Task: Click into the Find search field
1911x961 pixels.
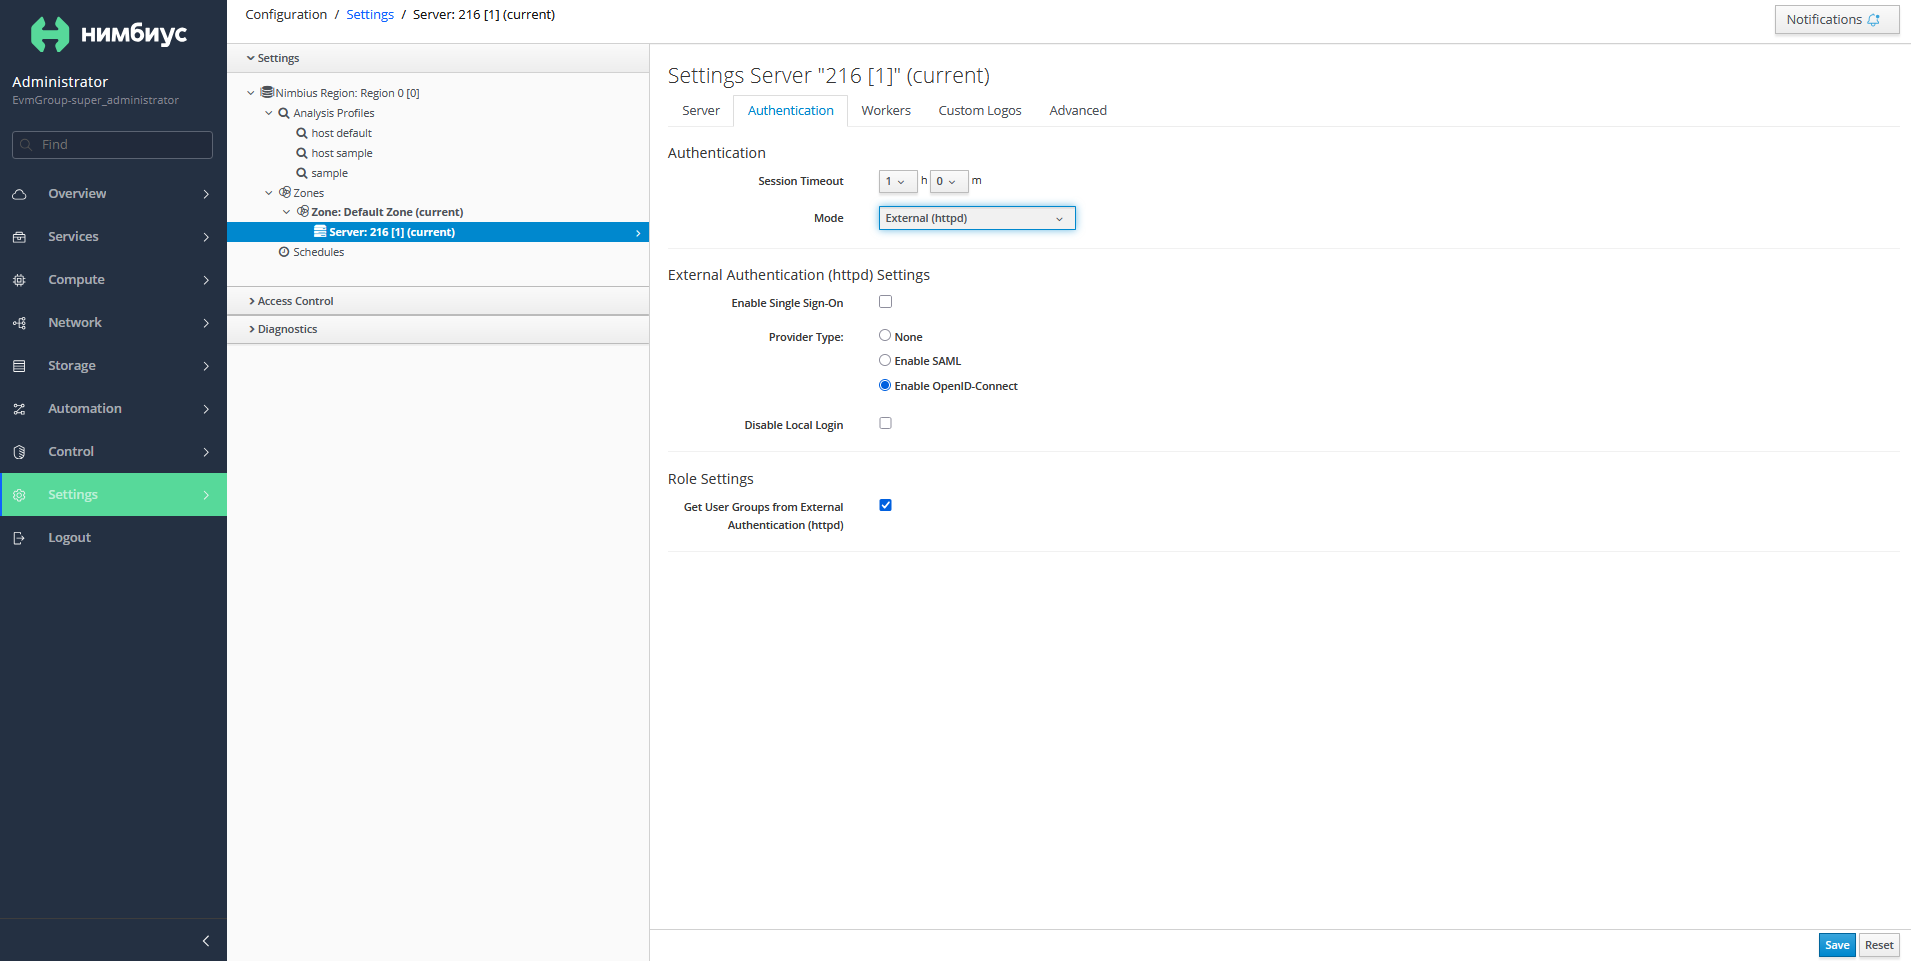Action: [112, 145]
